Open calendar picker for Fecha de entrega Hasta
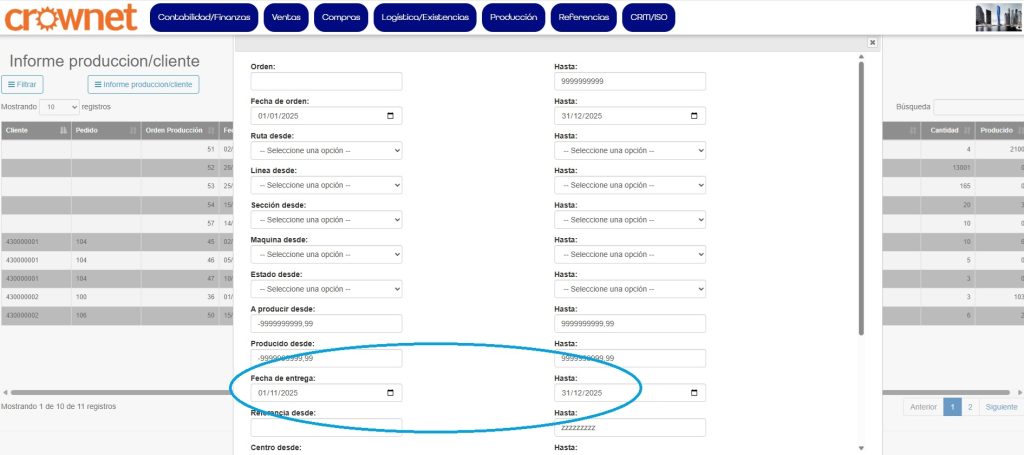The height and width of the screenshot is (455, 1024). coord(694,392)
